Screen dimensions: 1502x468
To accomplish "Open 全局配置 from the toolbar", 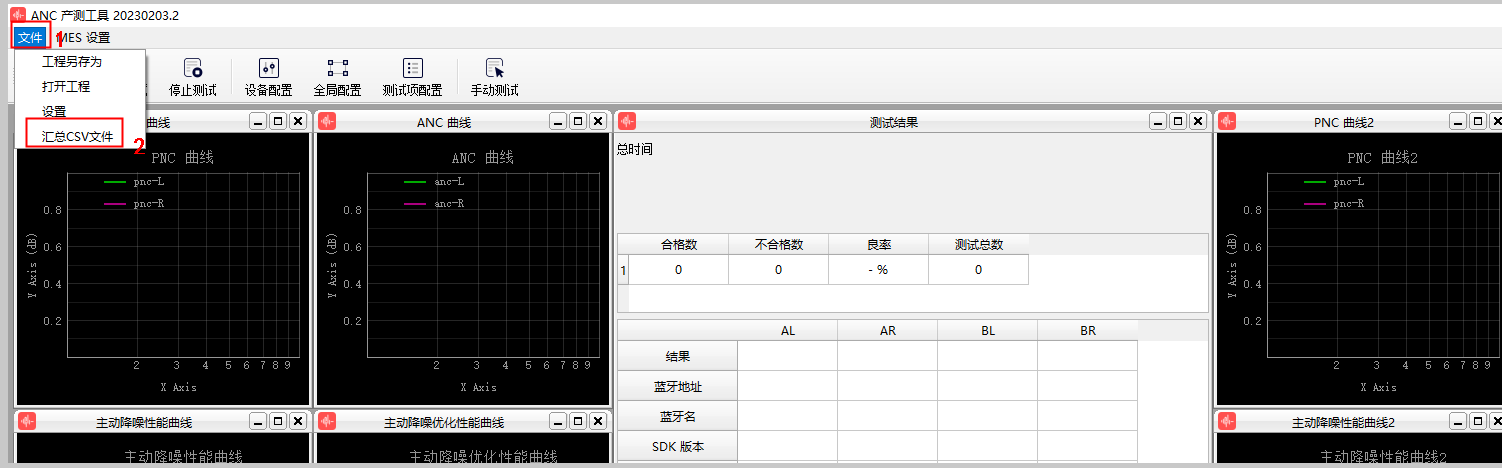I will (338, 78).
